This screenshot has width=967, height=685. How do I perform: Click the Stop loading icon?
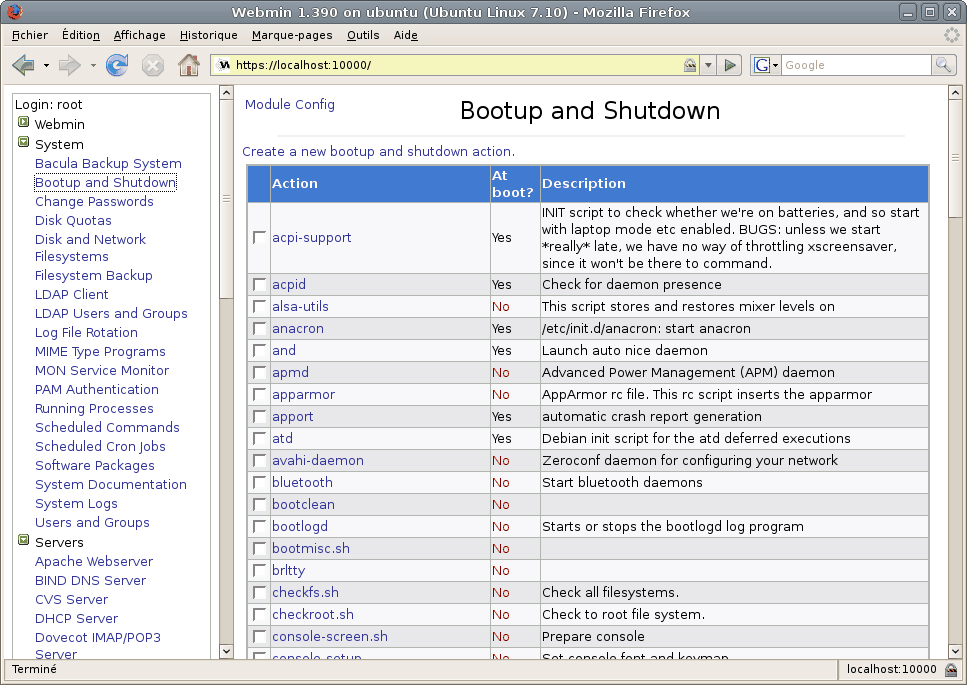(152, 65)
